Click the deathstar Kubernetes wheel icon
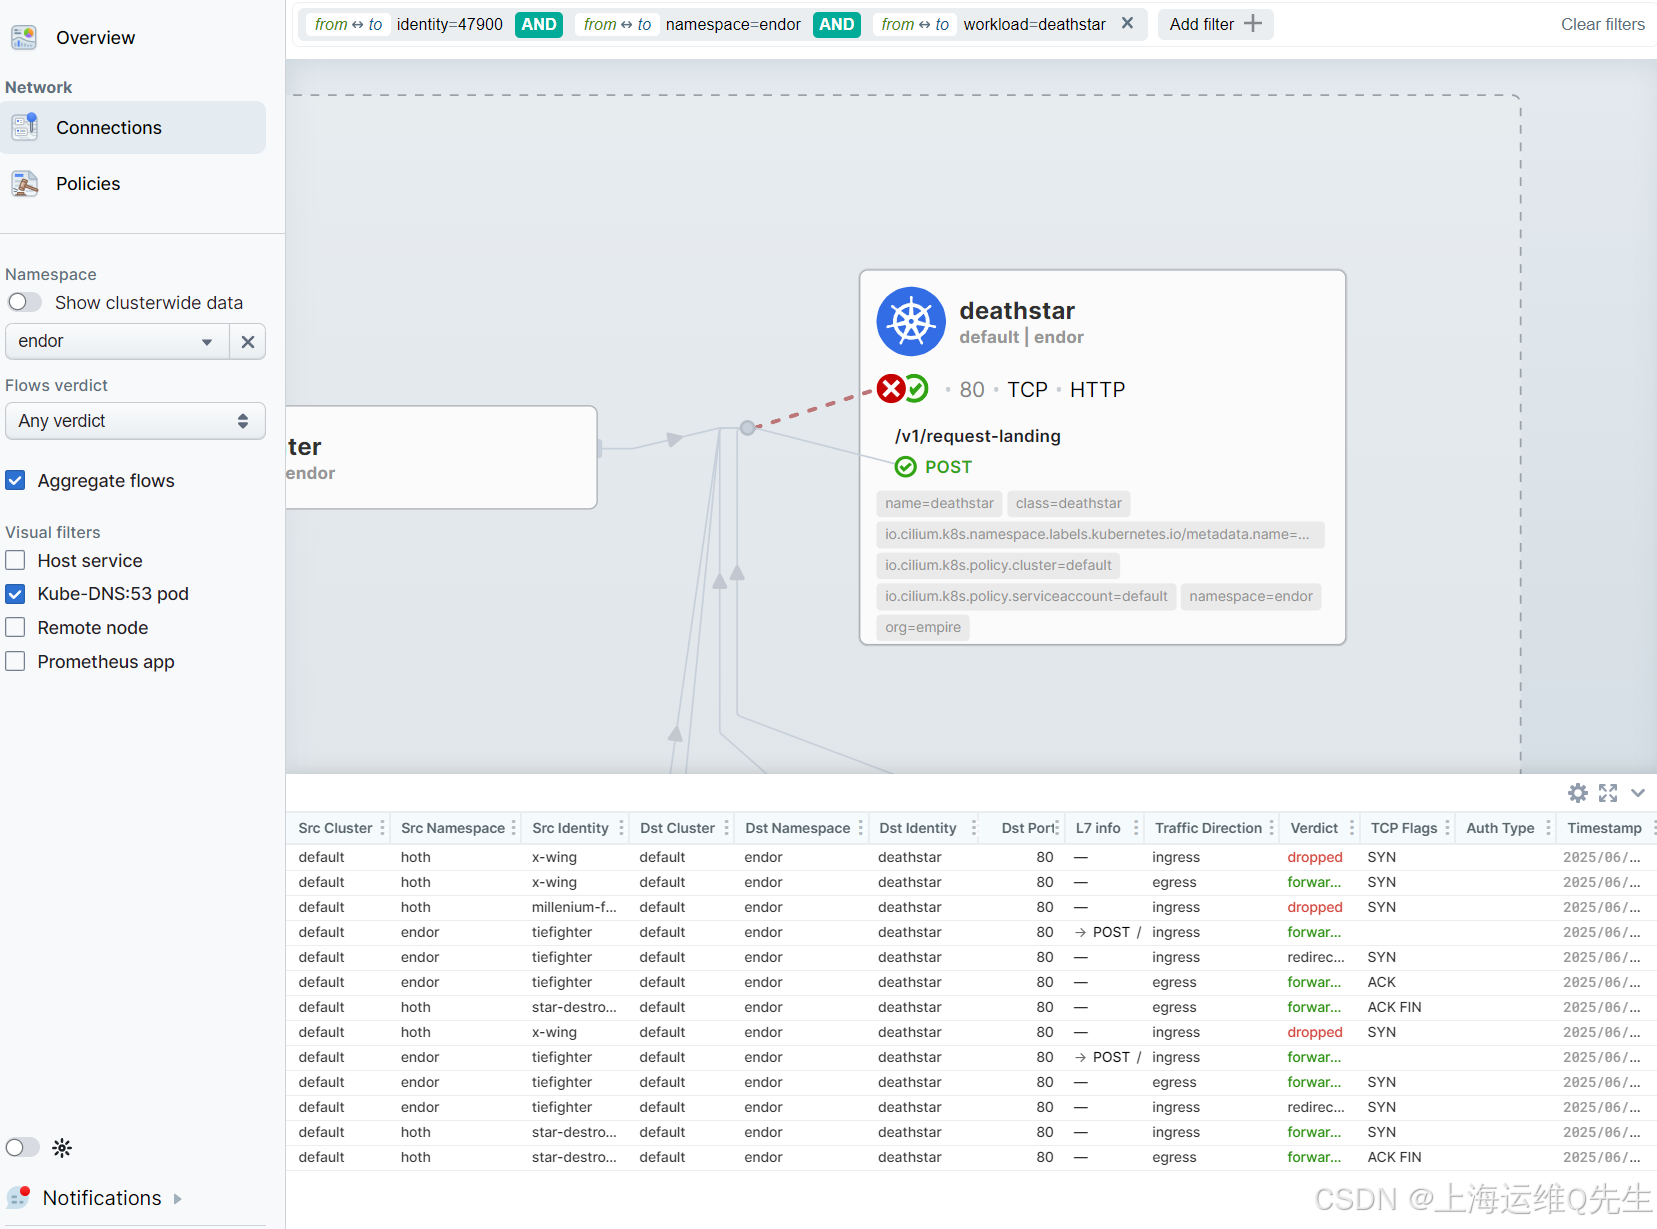The image size is (1657, 1229). pyautogui.click(x=911, y=322)
